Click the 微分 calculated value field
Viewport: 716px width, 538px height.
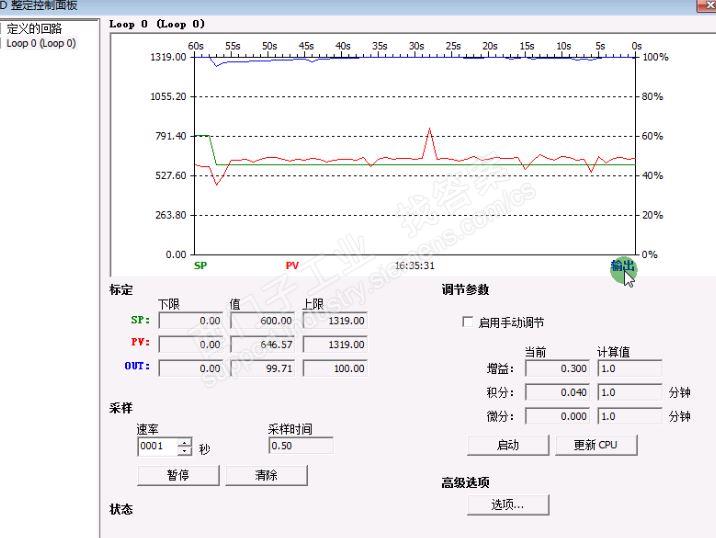click(629, 416)
